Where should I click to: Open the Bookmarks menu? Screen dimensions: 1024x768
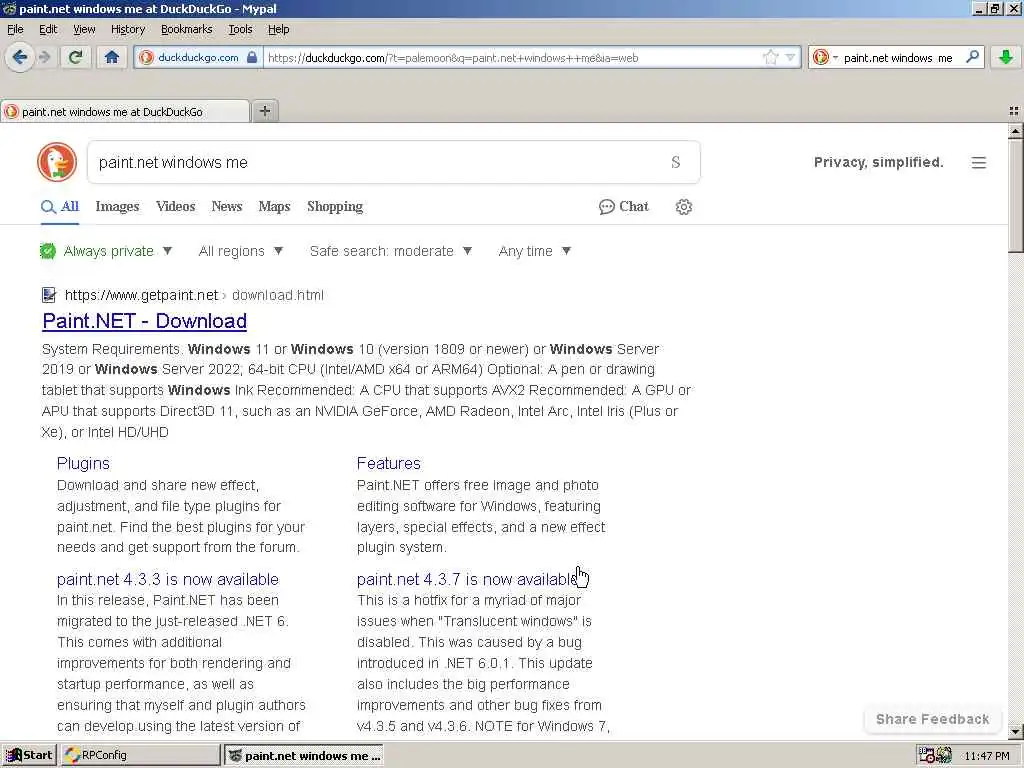pos(187,29)
